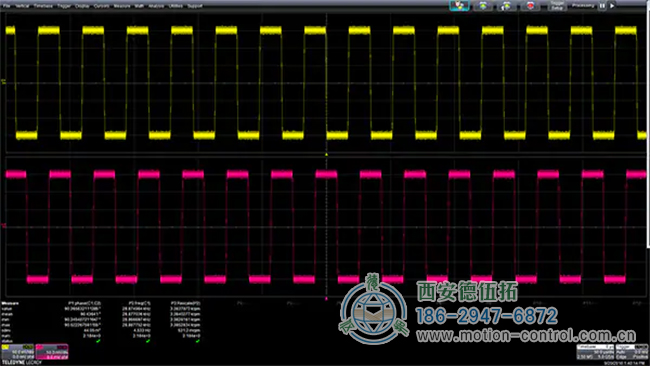Click the green-light toolbar icon

pyautogui.click(x=483, y=5)
